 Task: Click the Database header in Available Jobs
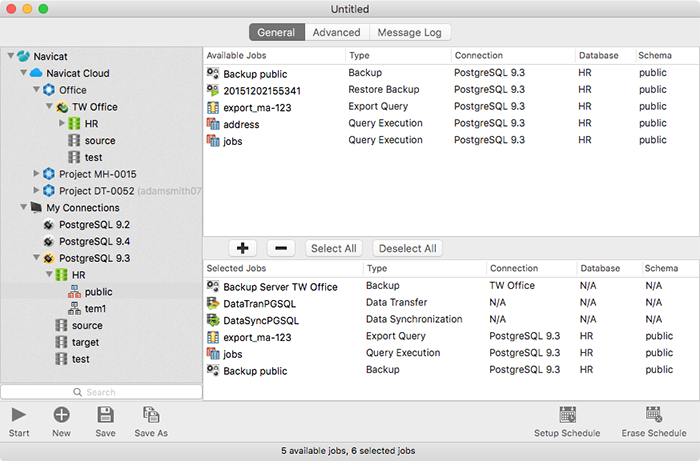605,55
